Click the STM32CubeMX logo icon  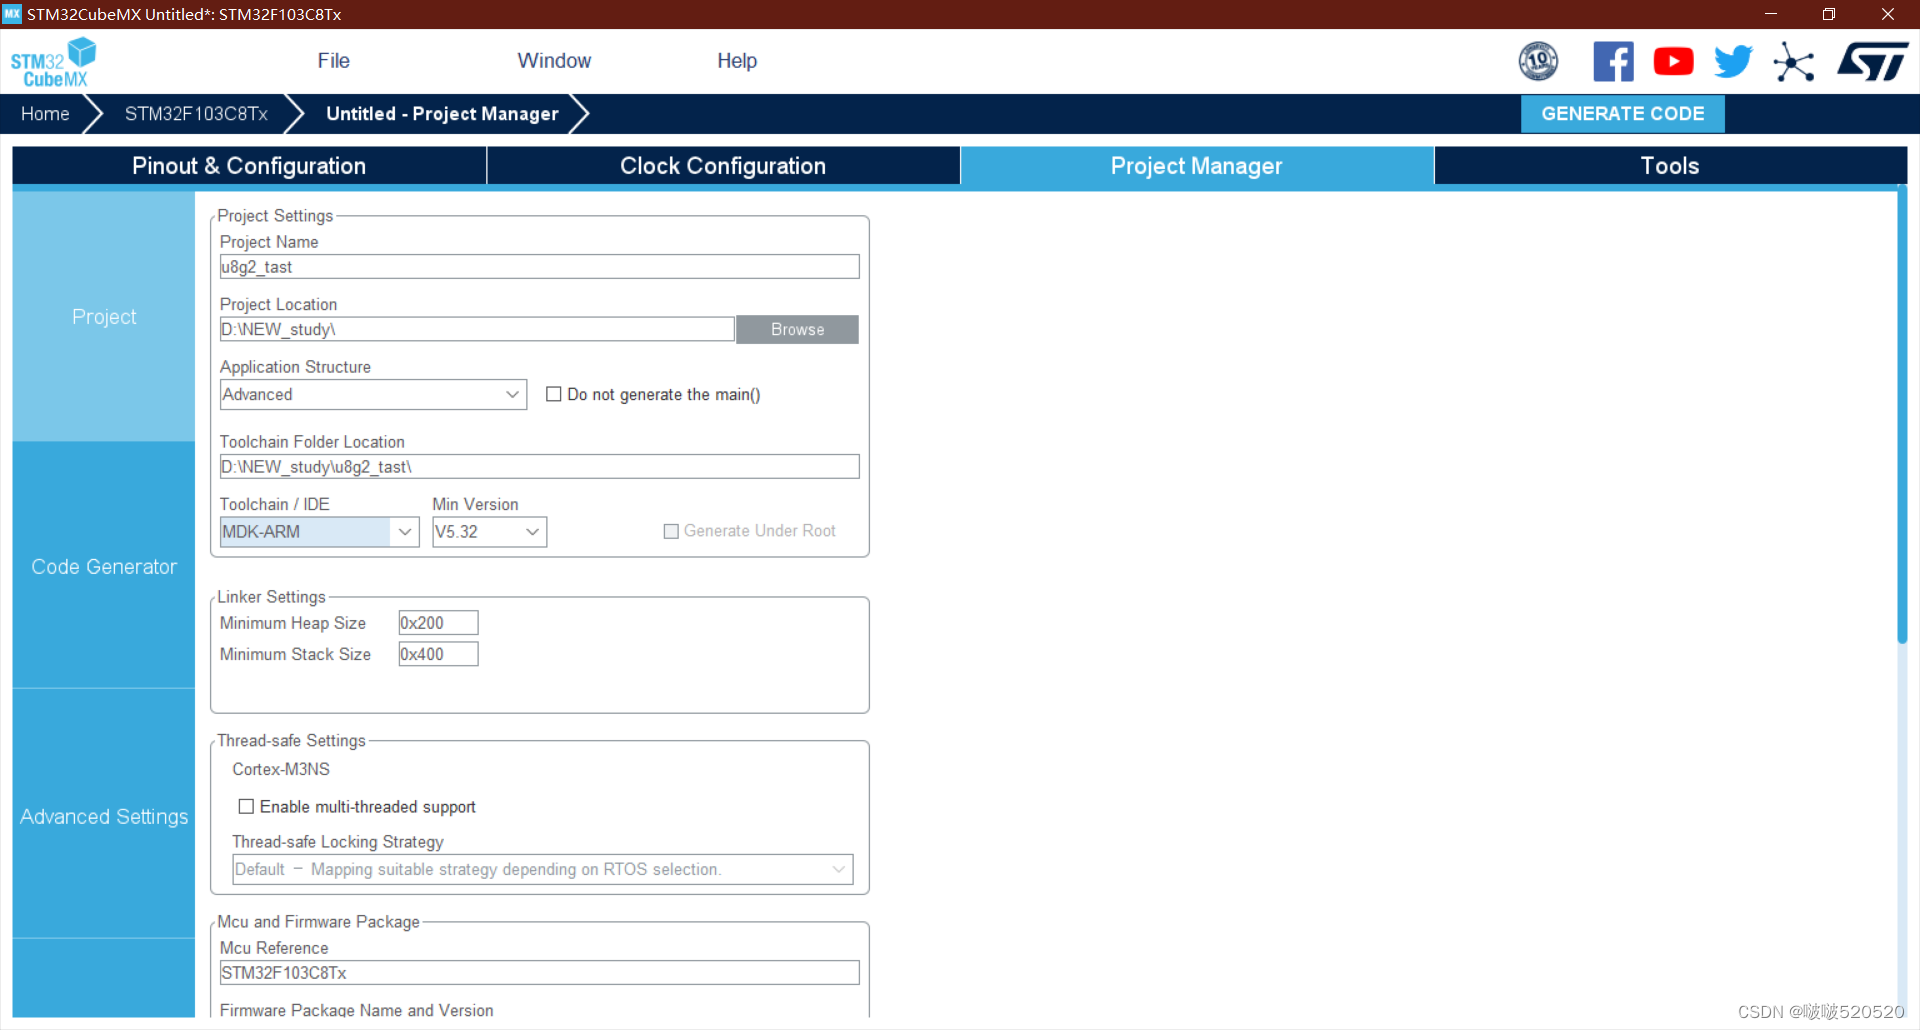coord(54,62)
